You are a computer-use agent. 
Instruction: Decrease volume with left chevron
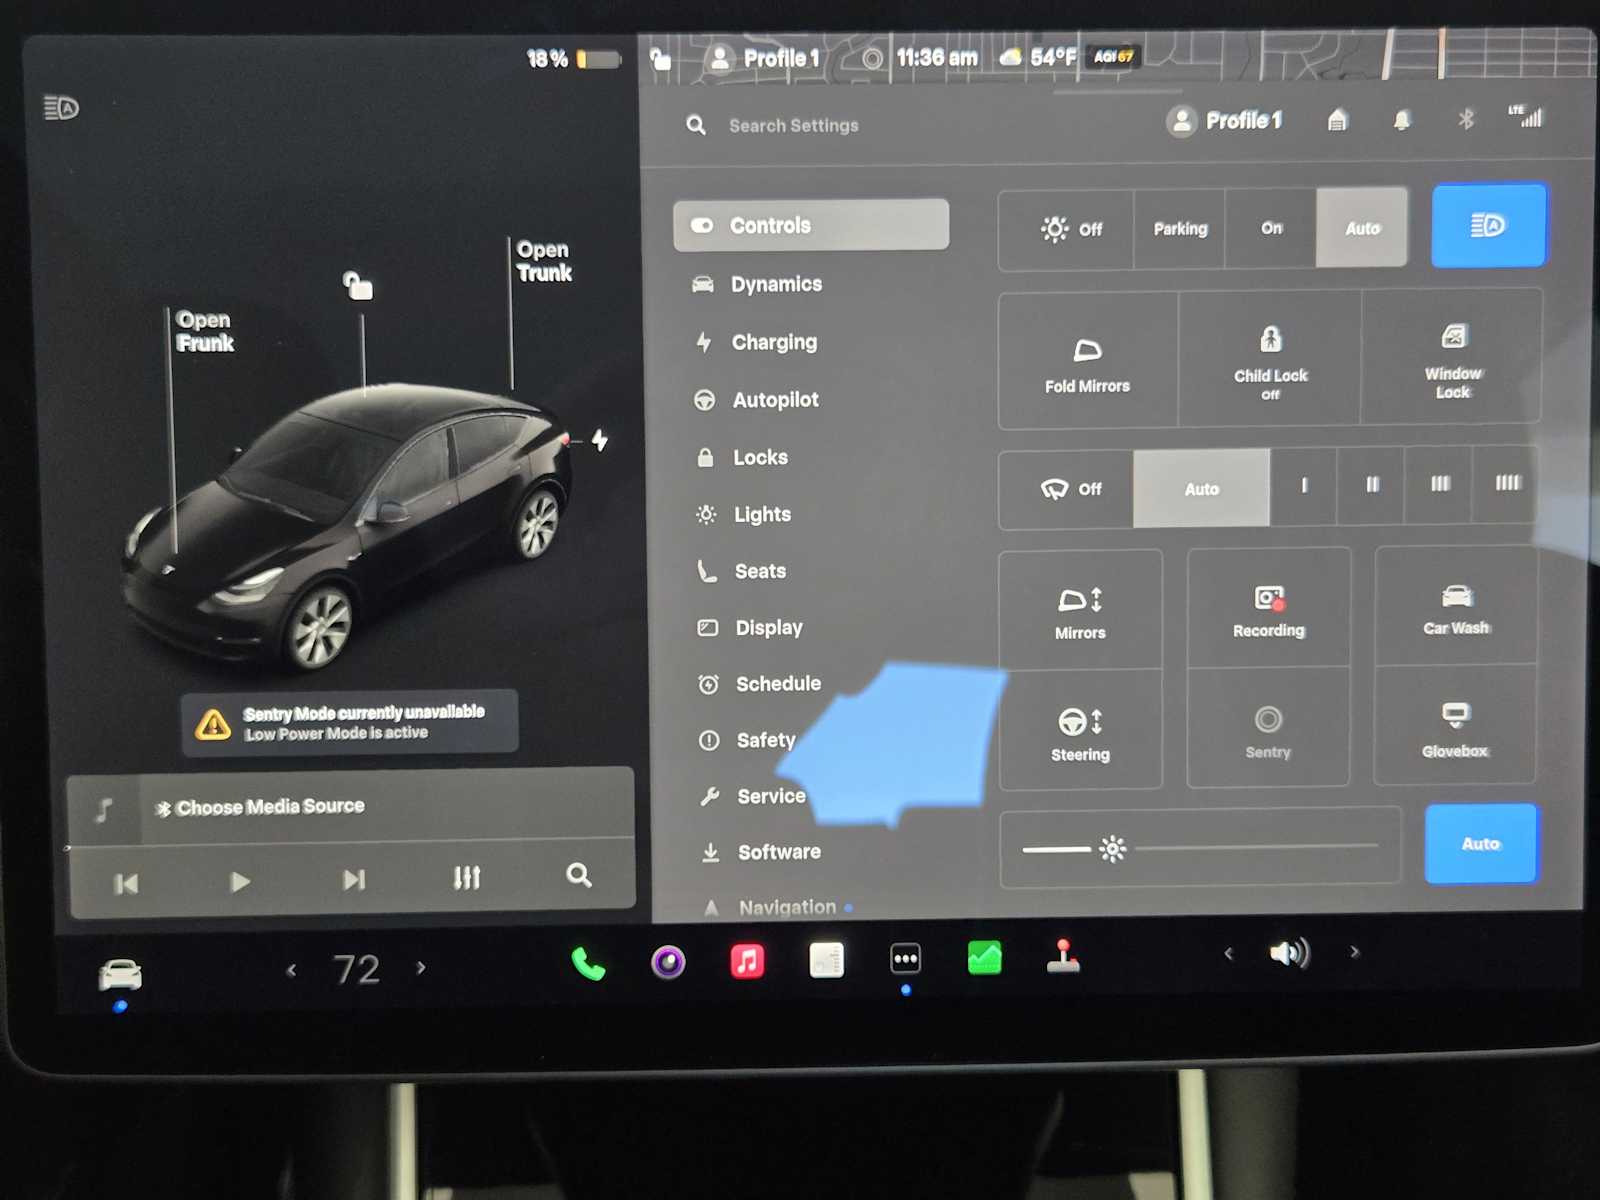[x=1229, y=954]
